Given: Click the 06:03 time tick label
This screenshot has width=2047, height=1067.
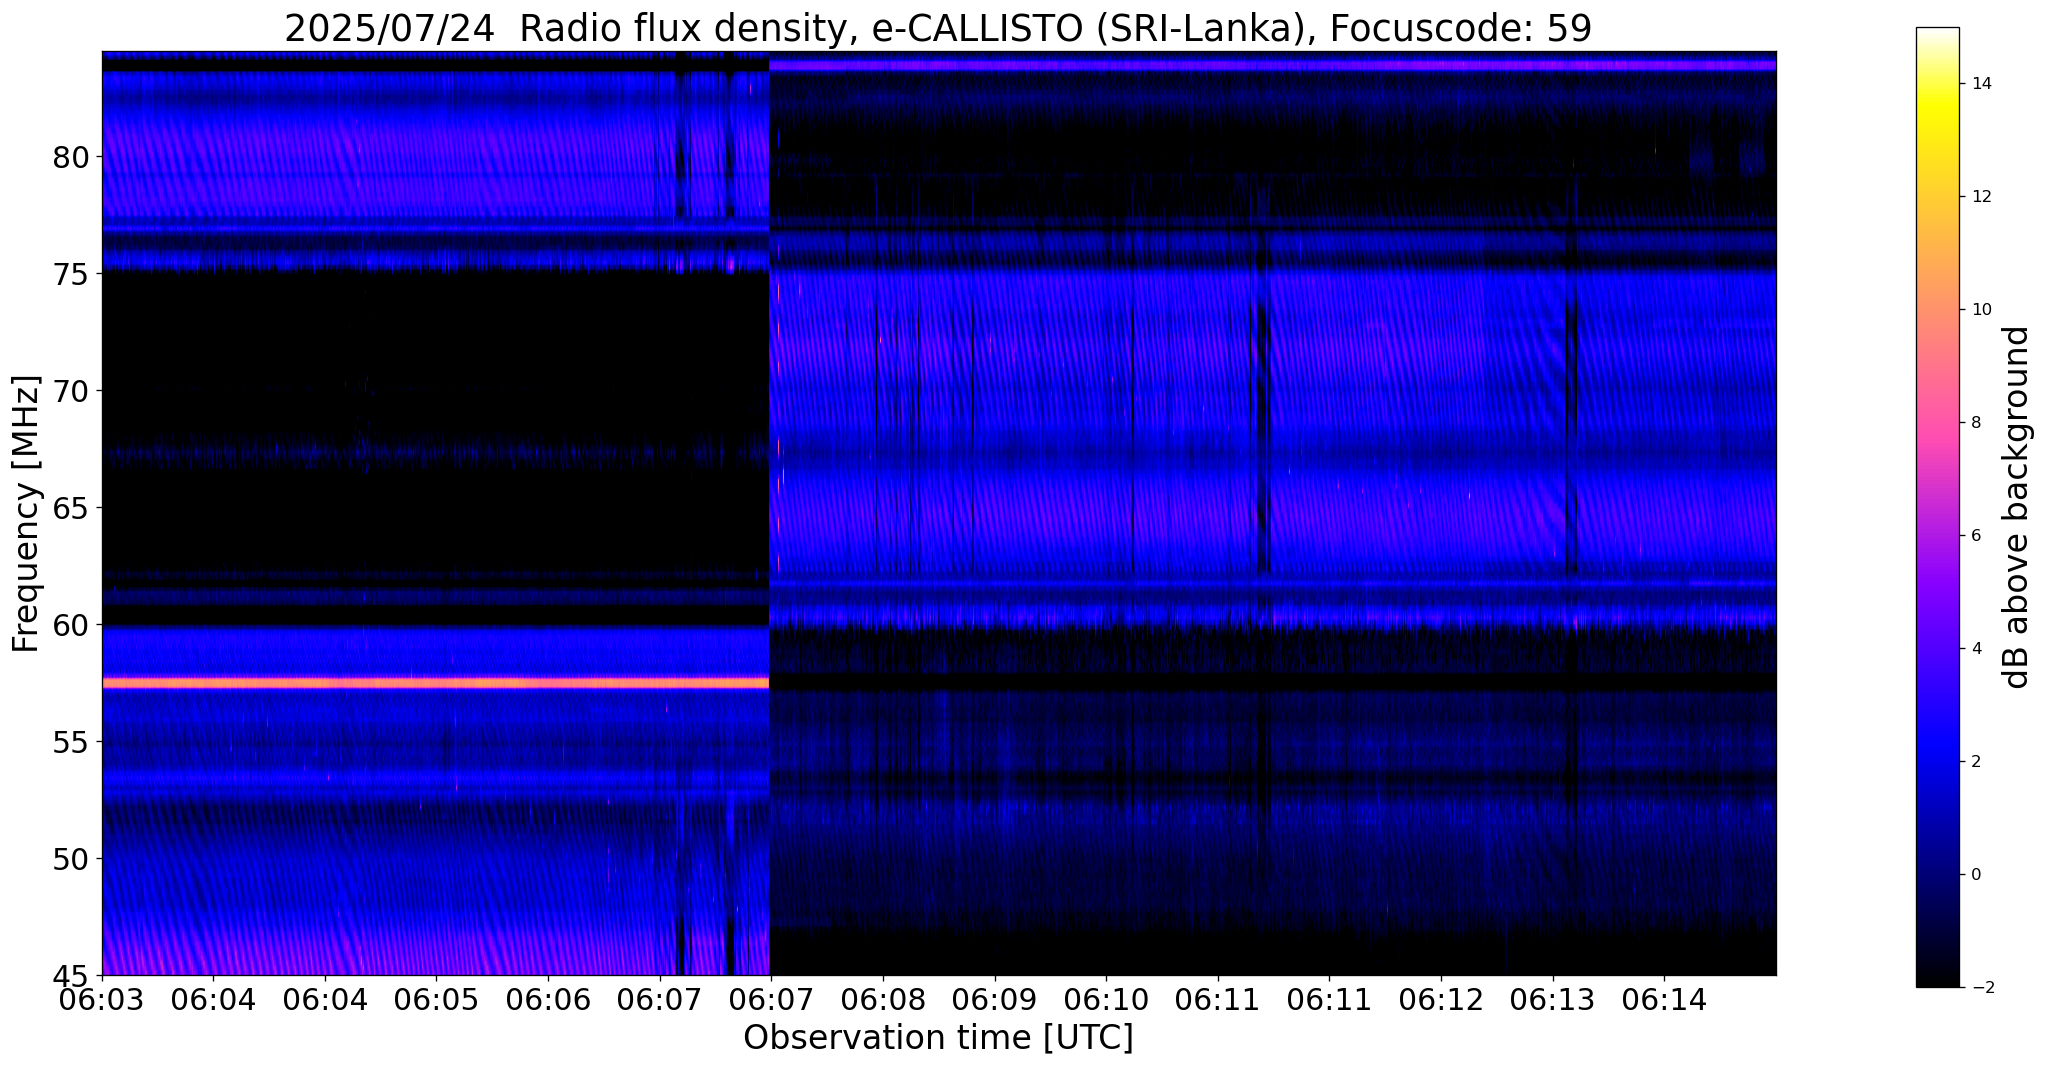Looking at the screenshot, I should [102, 1000].
